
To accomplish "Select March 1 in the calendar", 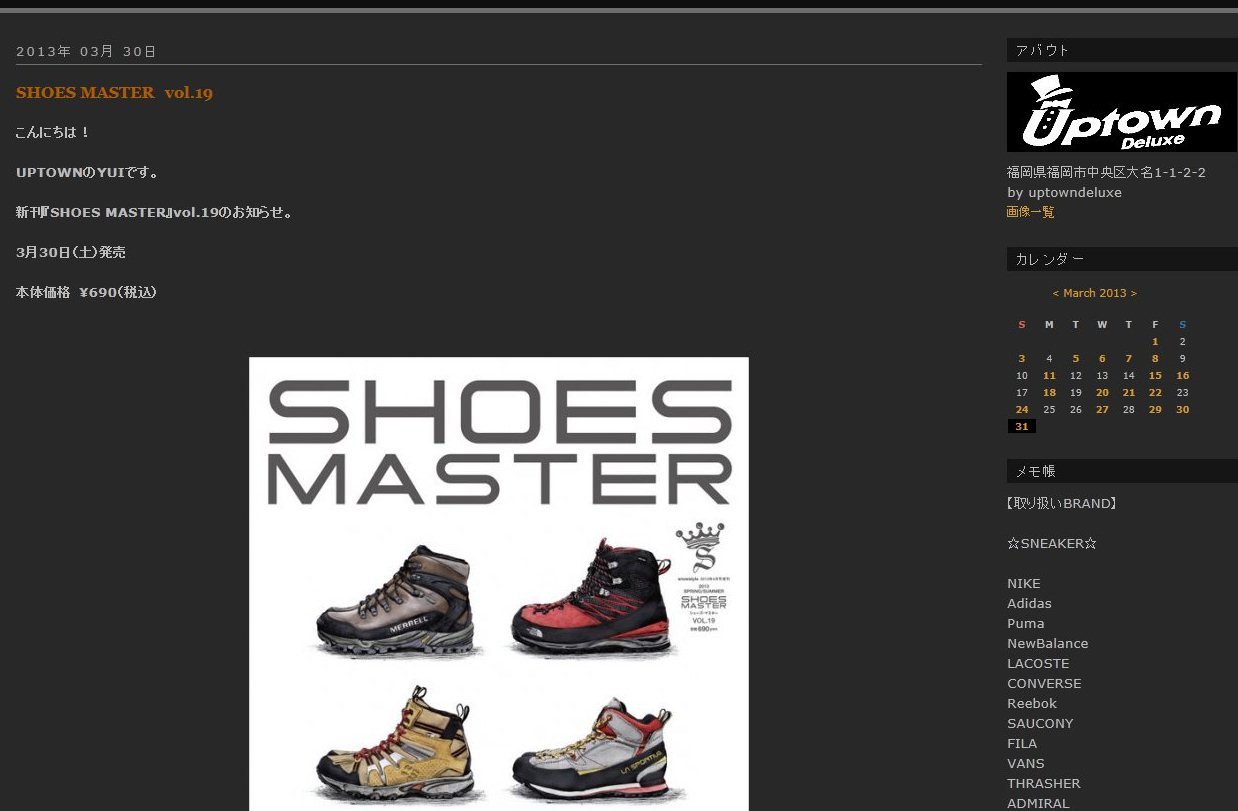I will [x=1155, y=342].
